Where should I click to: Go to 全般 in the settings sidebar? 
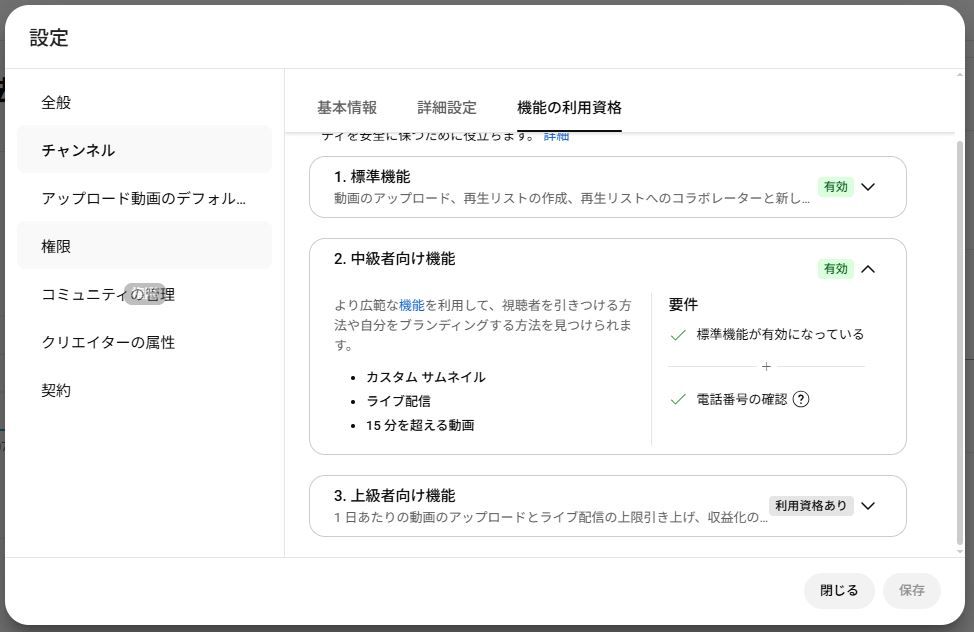(x=56, y=103)
